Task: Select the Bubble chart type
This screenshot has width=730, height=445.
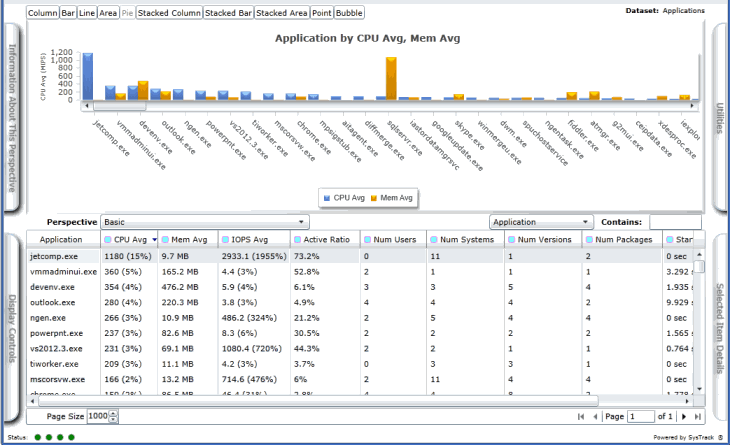Action: tap(349, 13)
